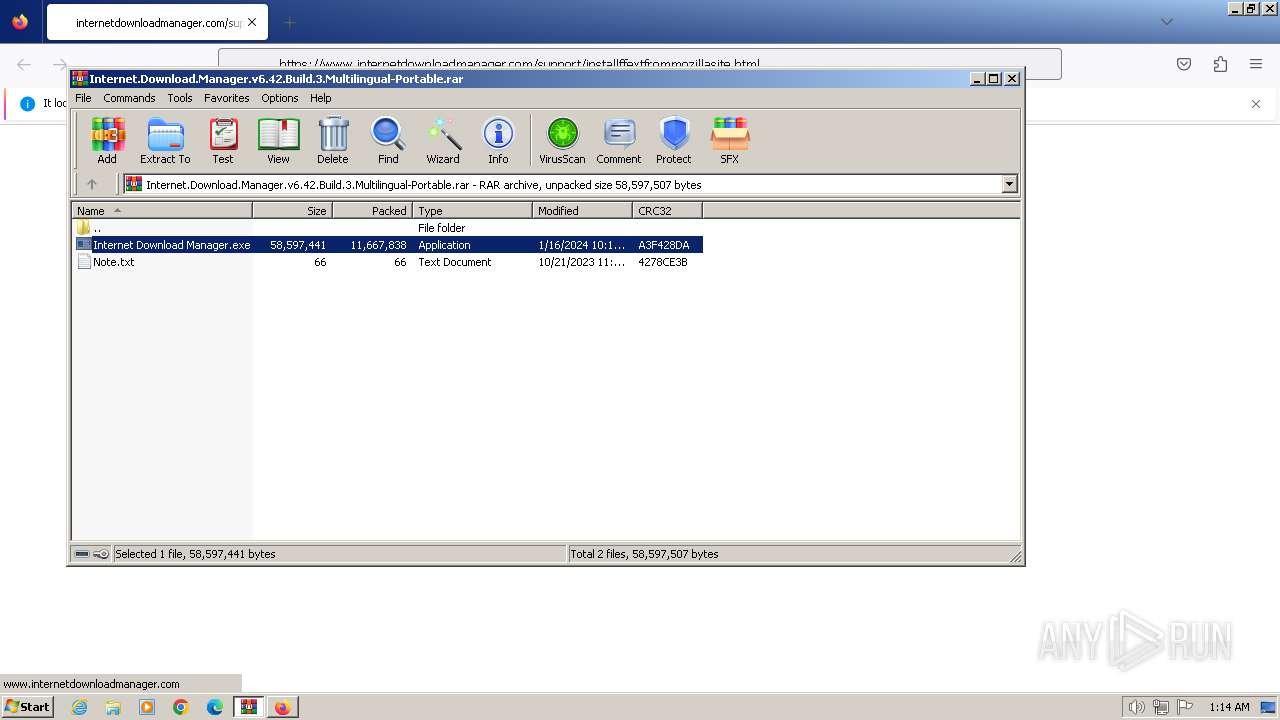Open the Options menu
Screen dimensions: 1280x720
tap(280, 98)
